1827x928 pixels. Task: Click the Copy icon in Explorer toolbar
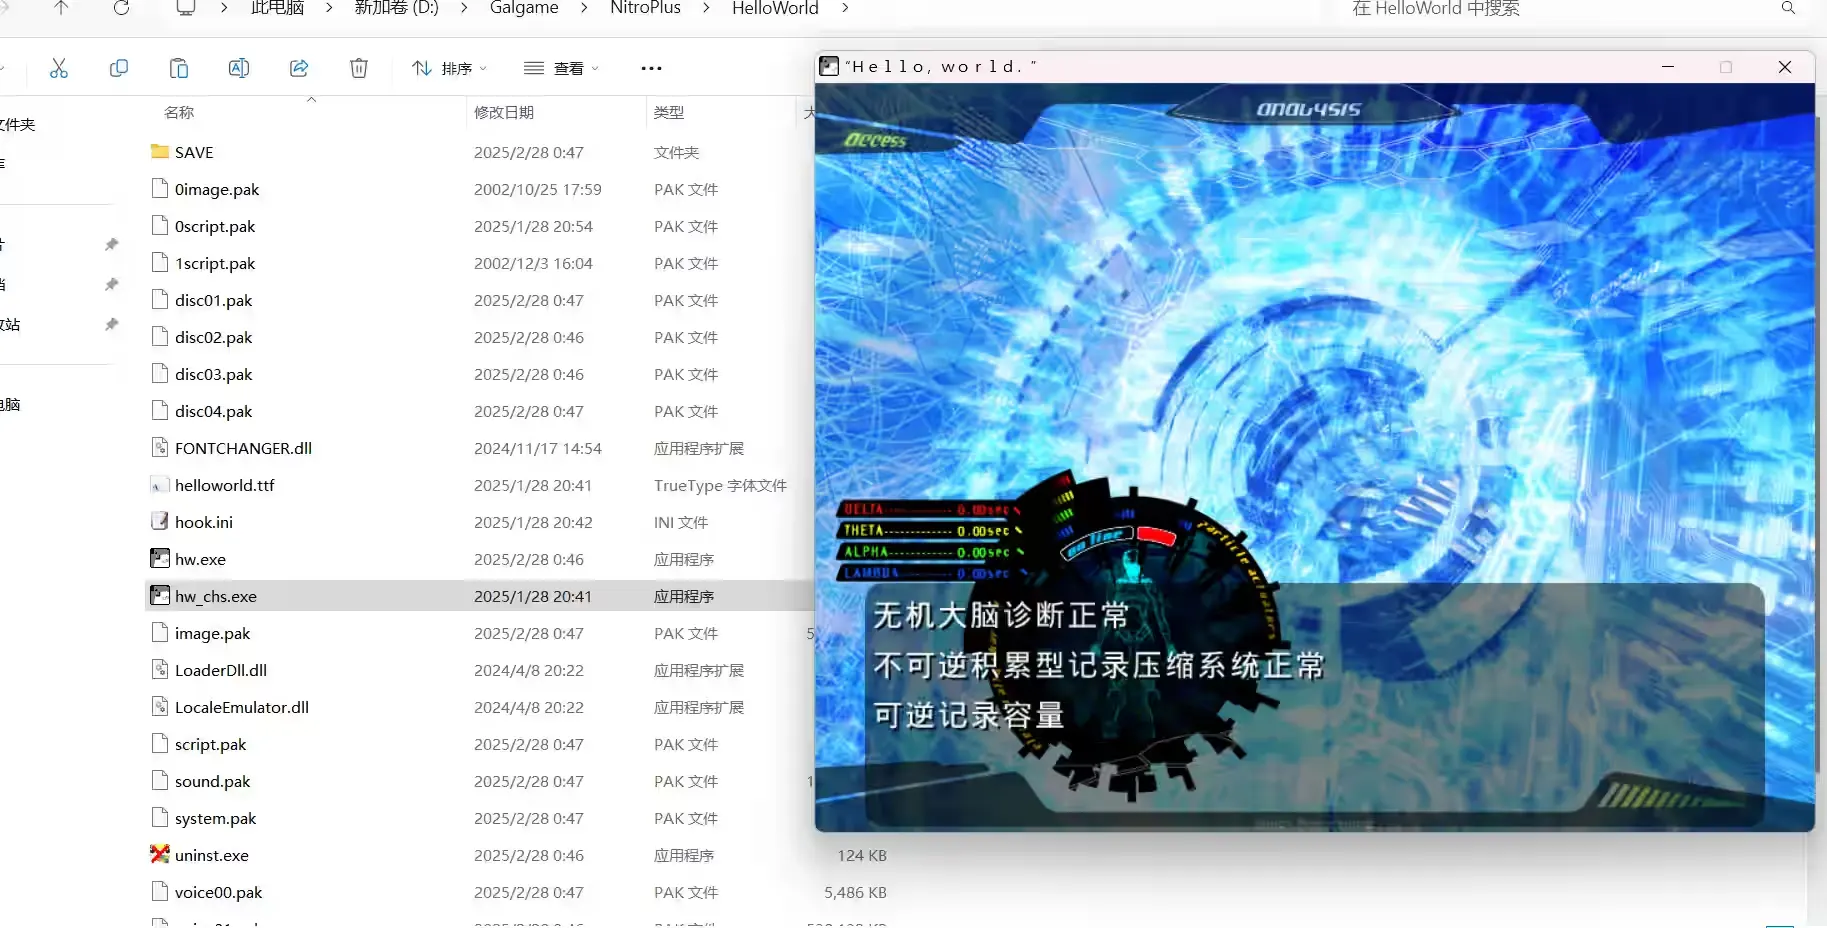(x=119, y=68)
